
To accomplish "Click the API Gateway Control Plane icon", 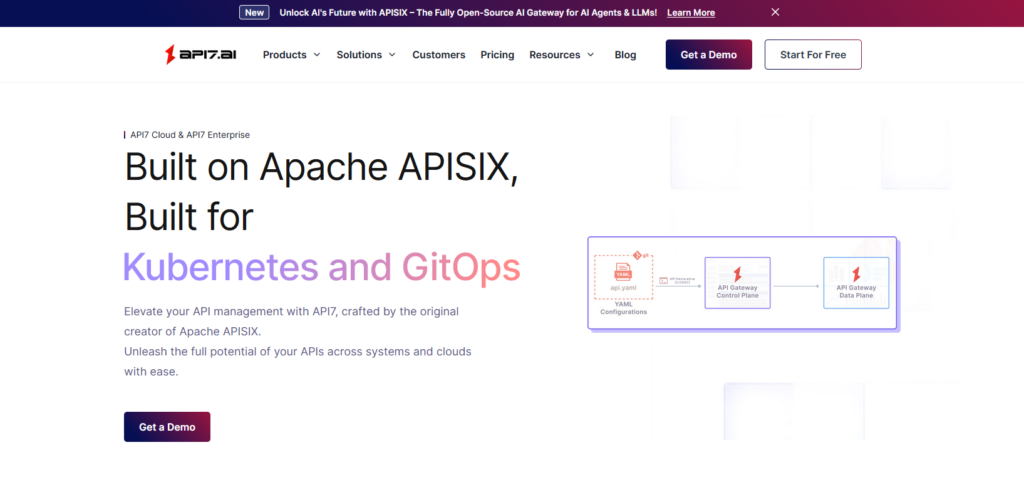I will pyautogui.click(x=737, y=273).
